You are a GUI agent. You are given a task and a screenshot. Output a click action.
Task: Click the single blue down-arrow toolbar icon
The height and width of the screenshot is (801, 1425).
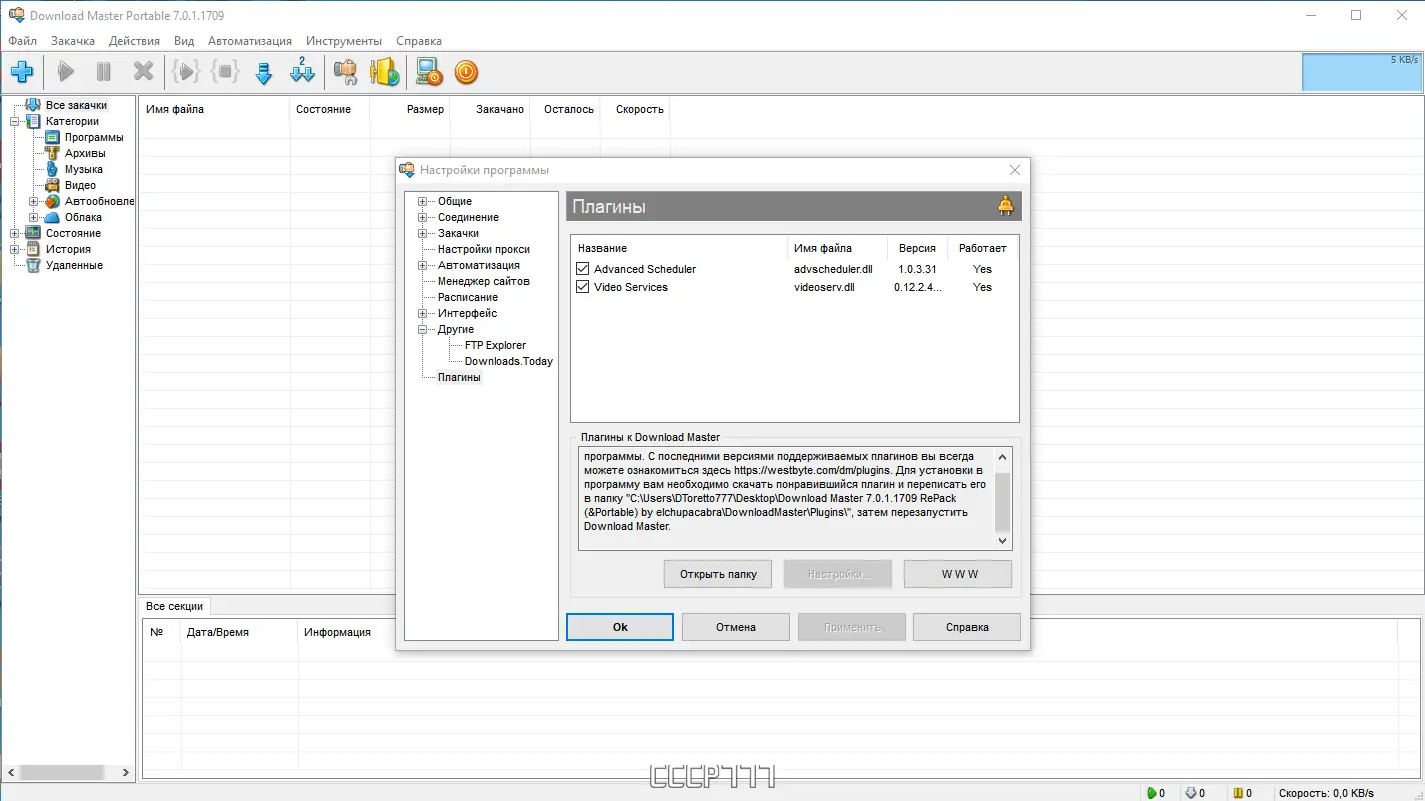pos(264,72)
